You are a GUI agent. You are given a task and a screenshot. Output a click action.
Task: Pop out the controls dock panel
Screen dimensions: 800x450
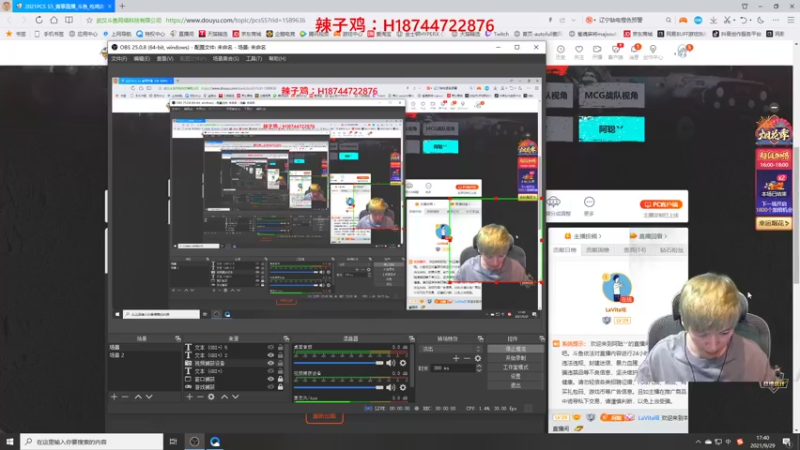click(541, 338)
